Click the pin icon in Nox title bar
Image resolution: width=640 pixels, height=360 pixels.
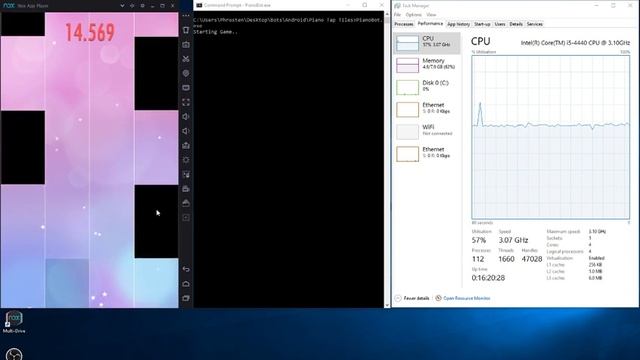click(132, 6)
